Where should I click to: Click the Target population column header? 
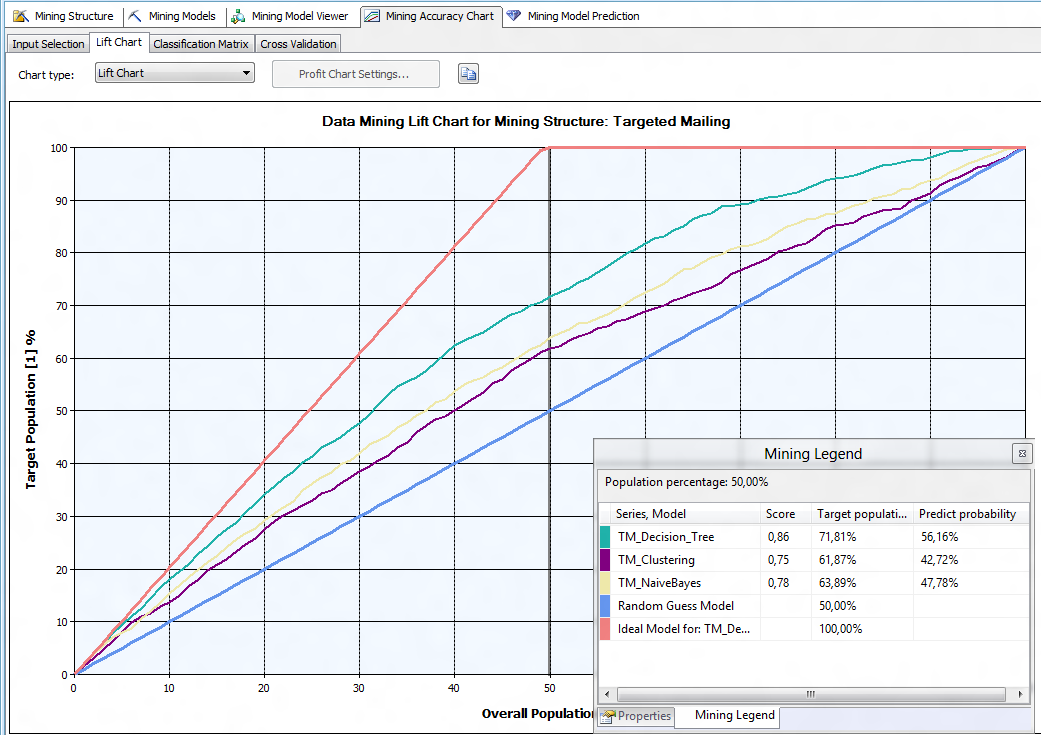coord(862,513)
